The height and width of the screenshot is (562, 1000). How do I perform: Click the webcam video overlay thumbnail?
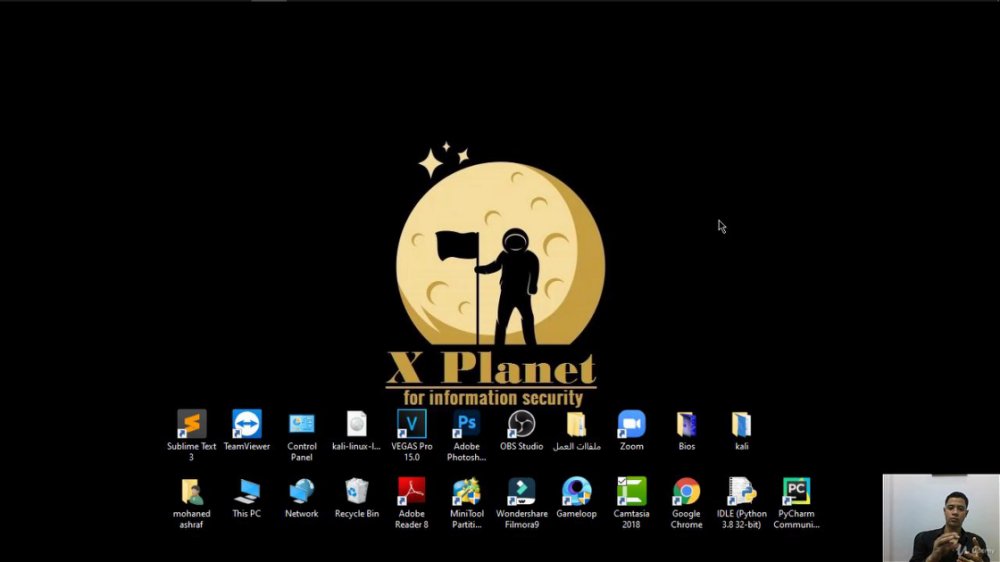pyautogui.click(x=941, y=518)
